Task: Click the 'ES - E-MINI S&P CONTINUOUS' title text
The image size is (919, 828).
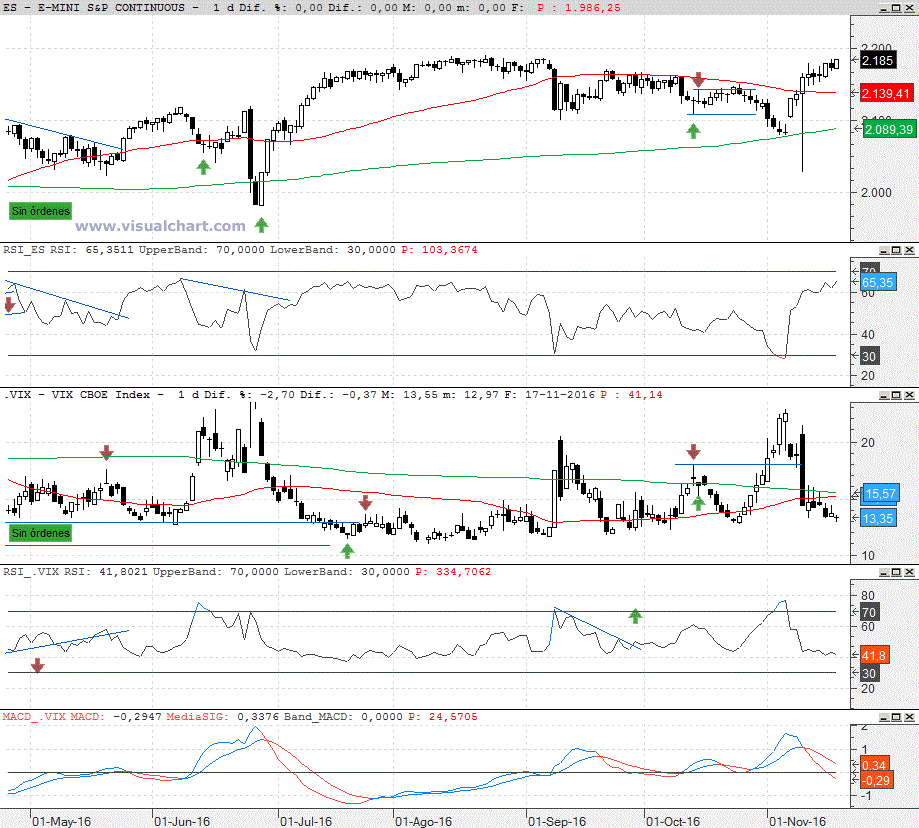Action: (x=94, y=8)
